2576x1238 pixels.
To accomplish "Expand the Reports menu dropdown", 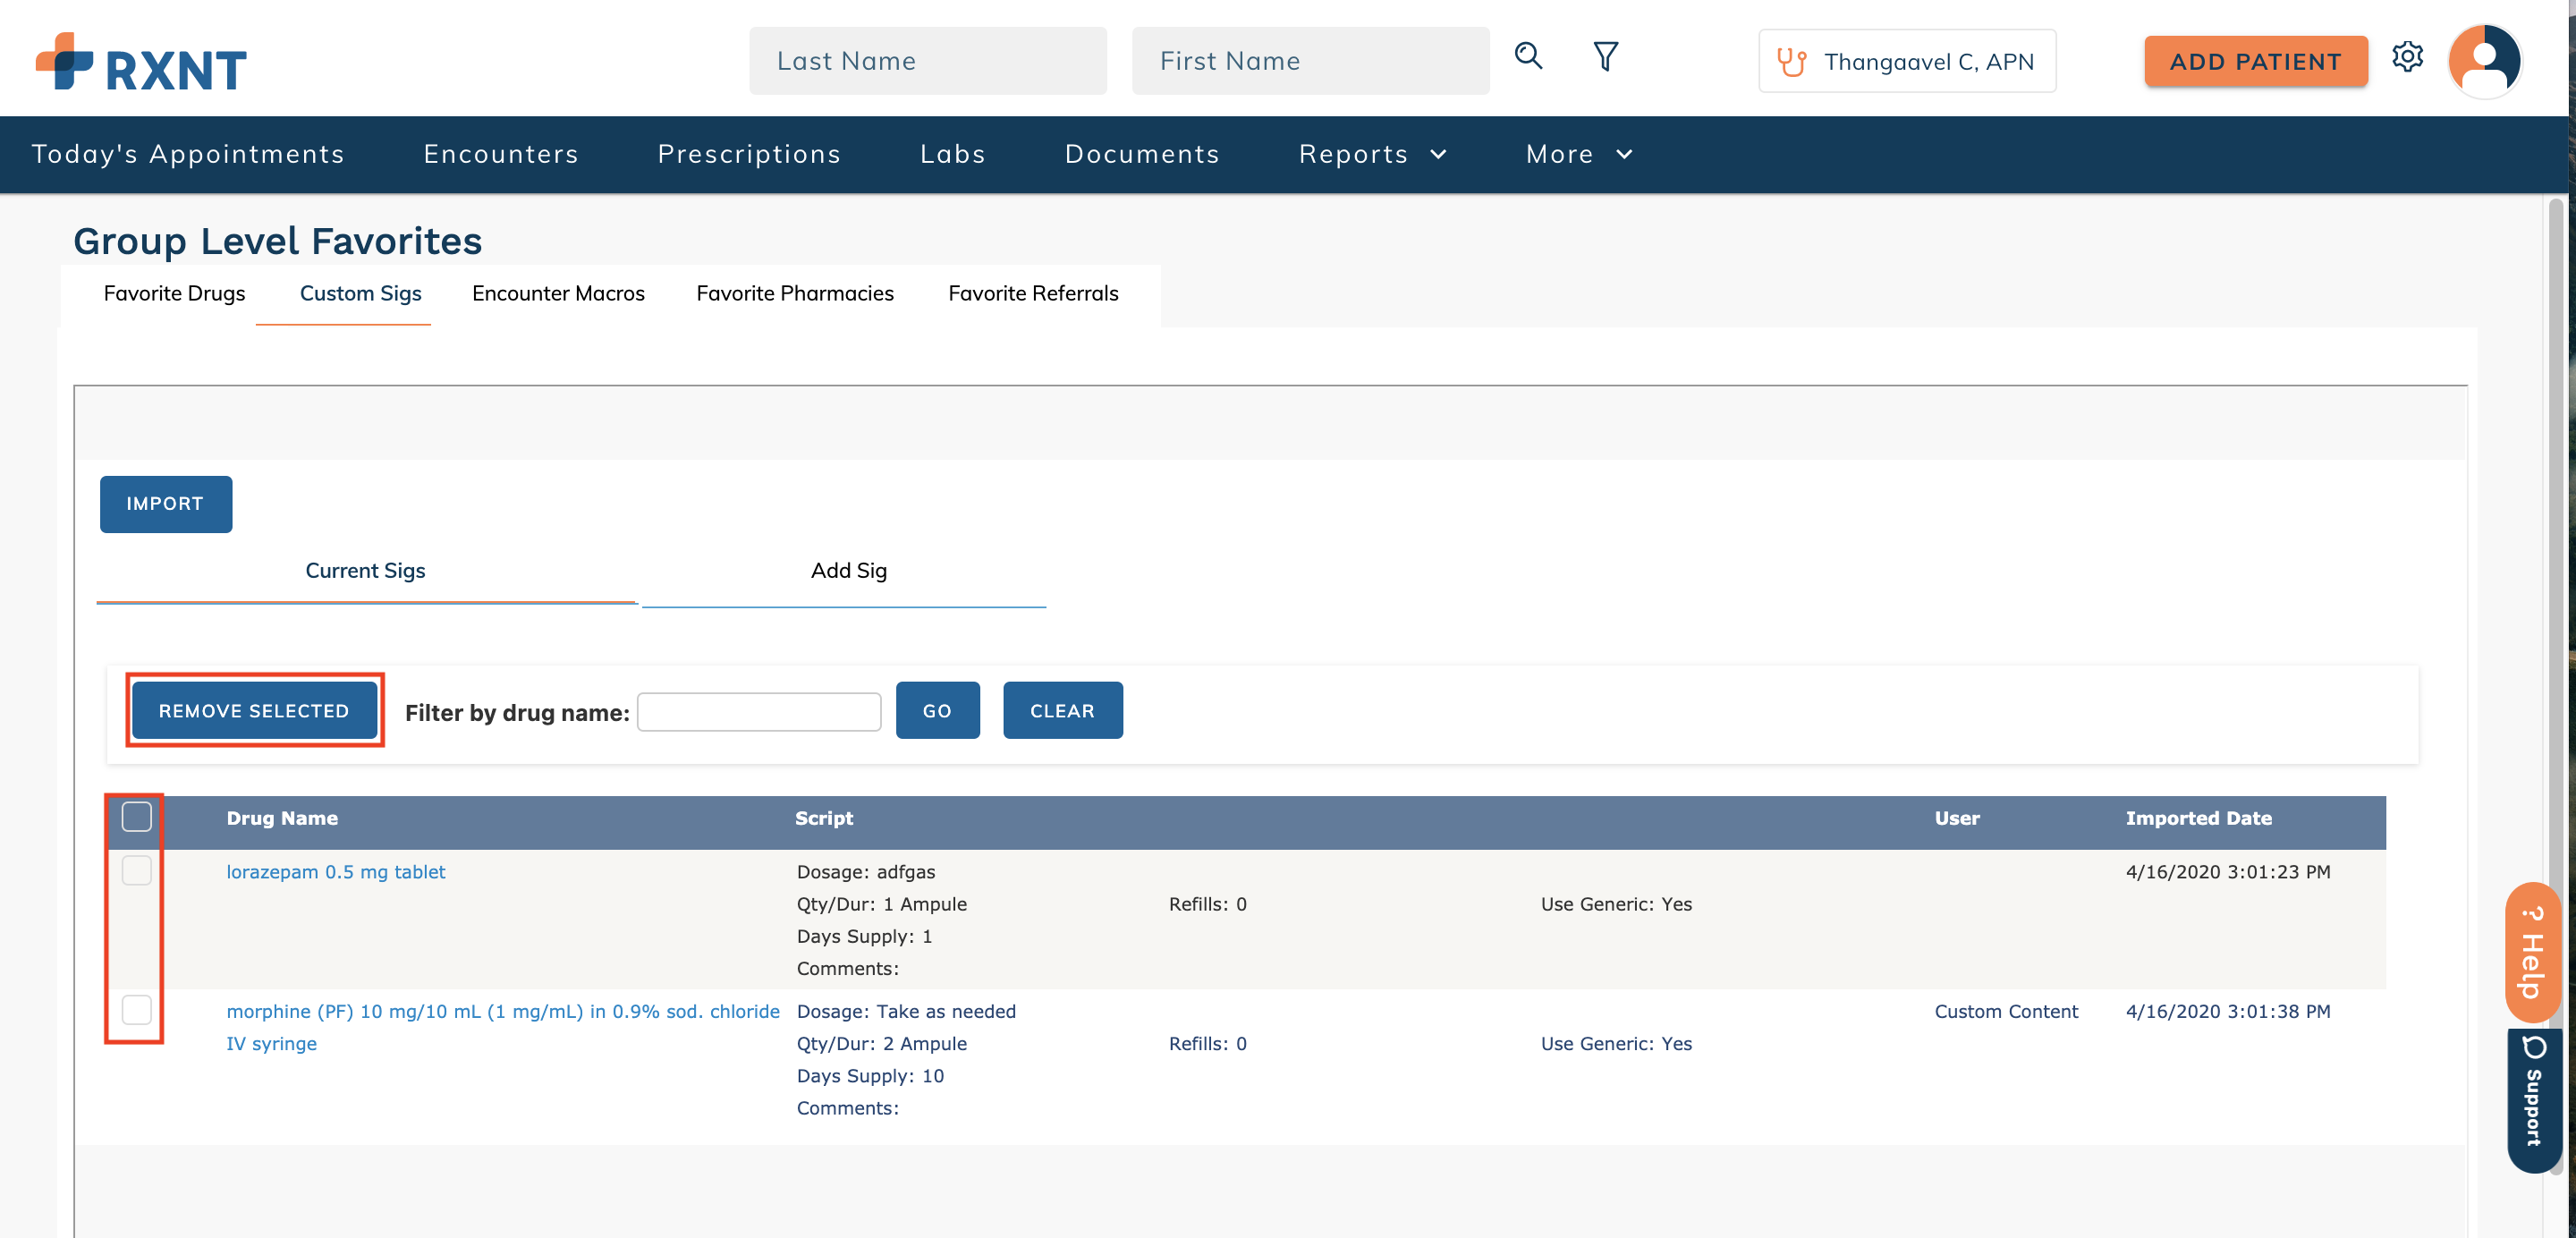I will pos(1372,154).
